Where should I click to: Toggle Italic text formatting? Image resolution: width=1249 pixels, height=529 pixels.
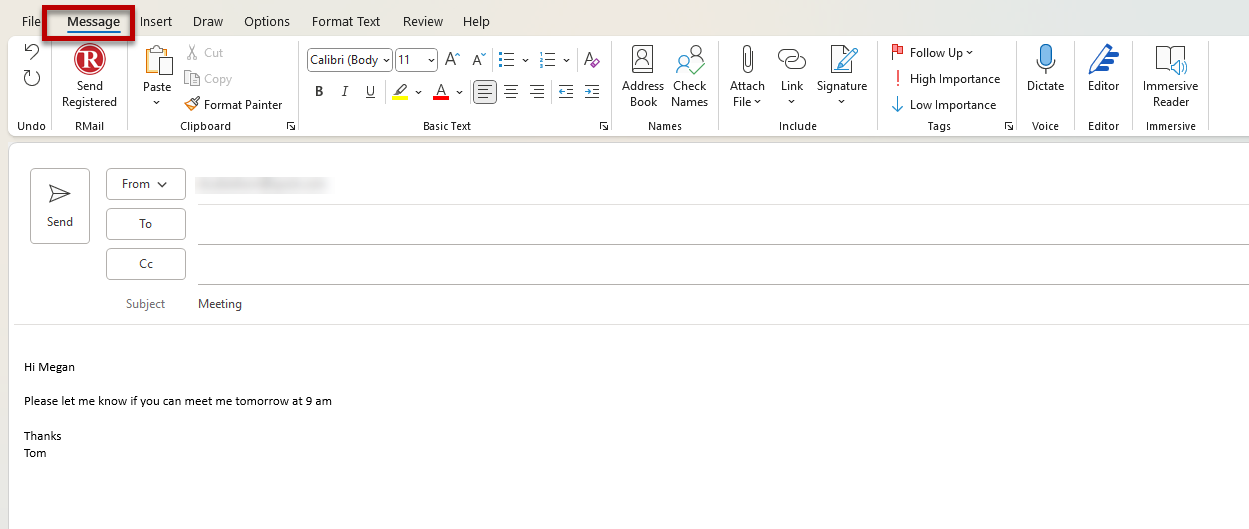(x=345, y=92)
